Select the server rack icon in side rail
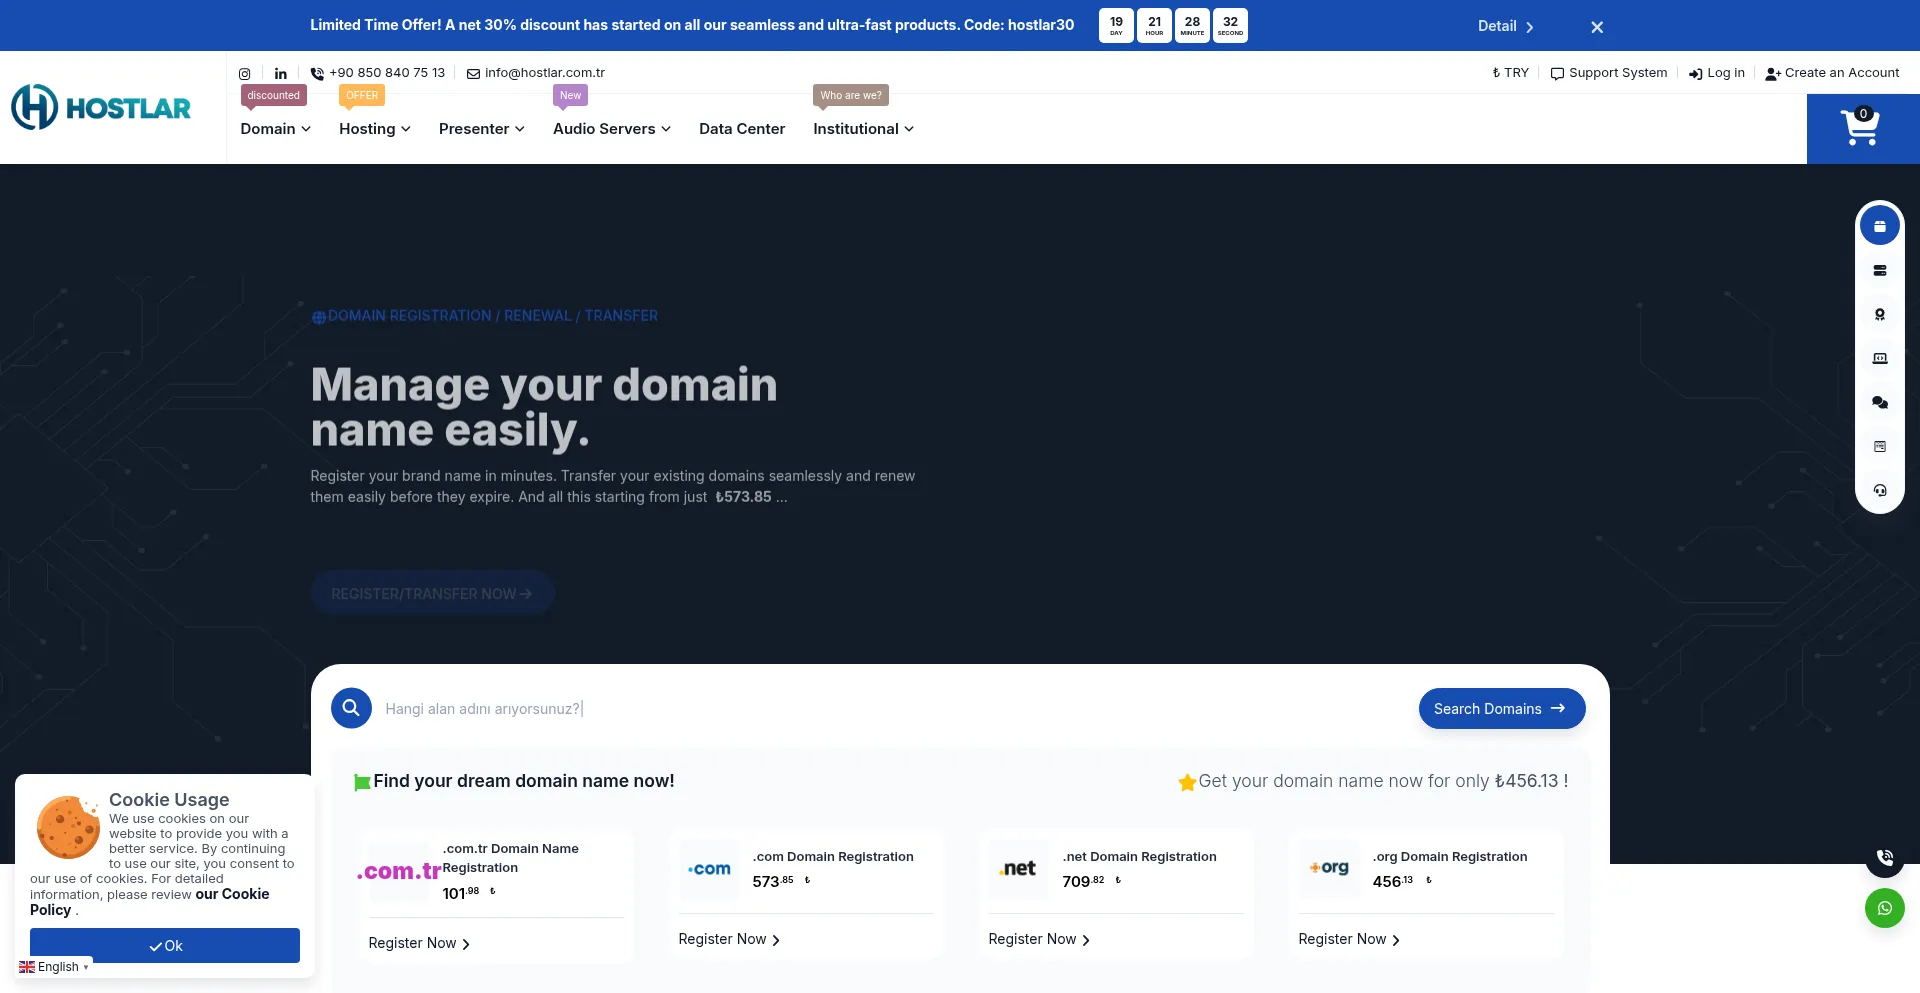 coord(1880,270)
